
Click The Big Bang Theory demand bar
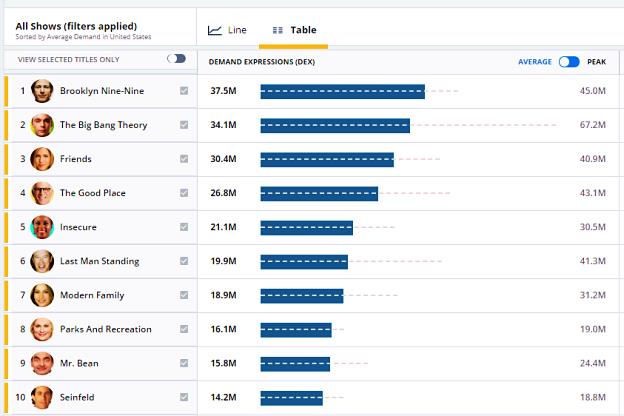335,125
